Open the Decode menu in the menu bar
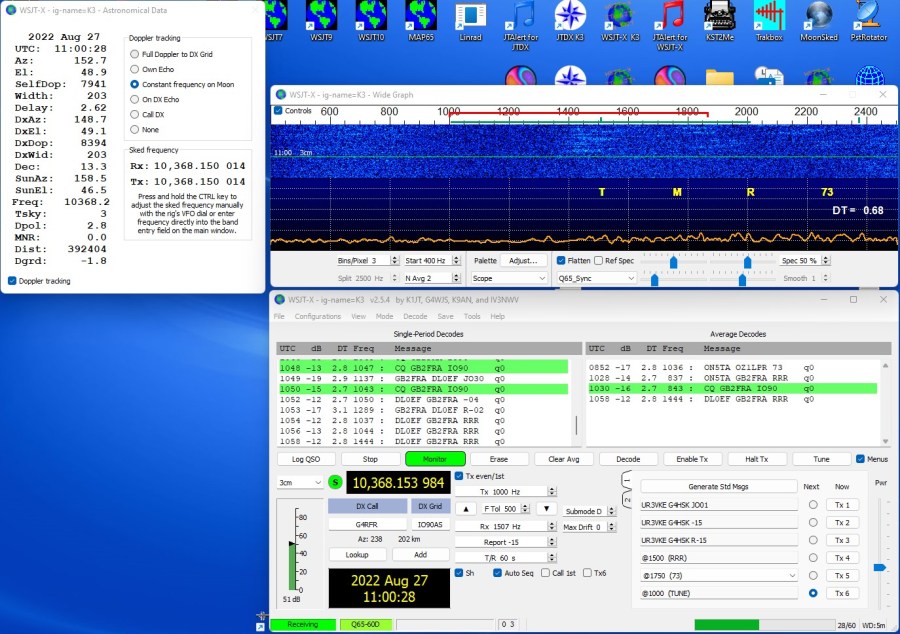The width and height of the screenshot is (900, 634). coord(415,316)
